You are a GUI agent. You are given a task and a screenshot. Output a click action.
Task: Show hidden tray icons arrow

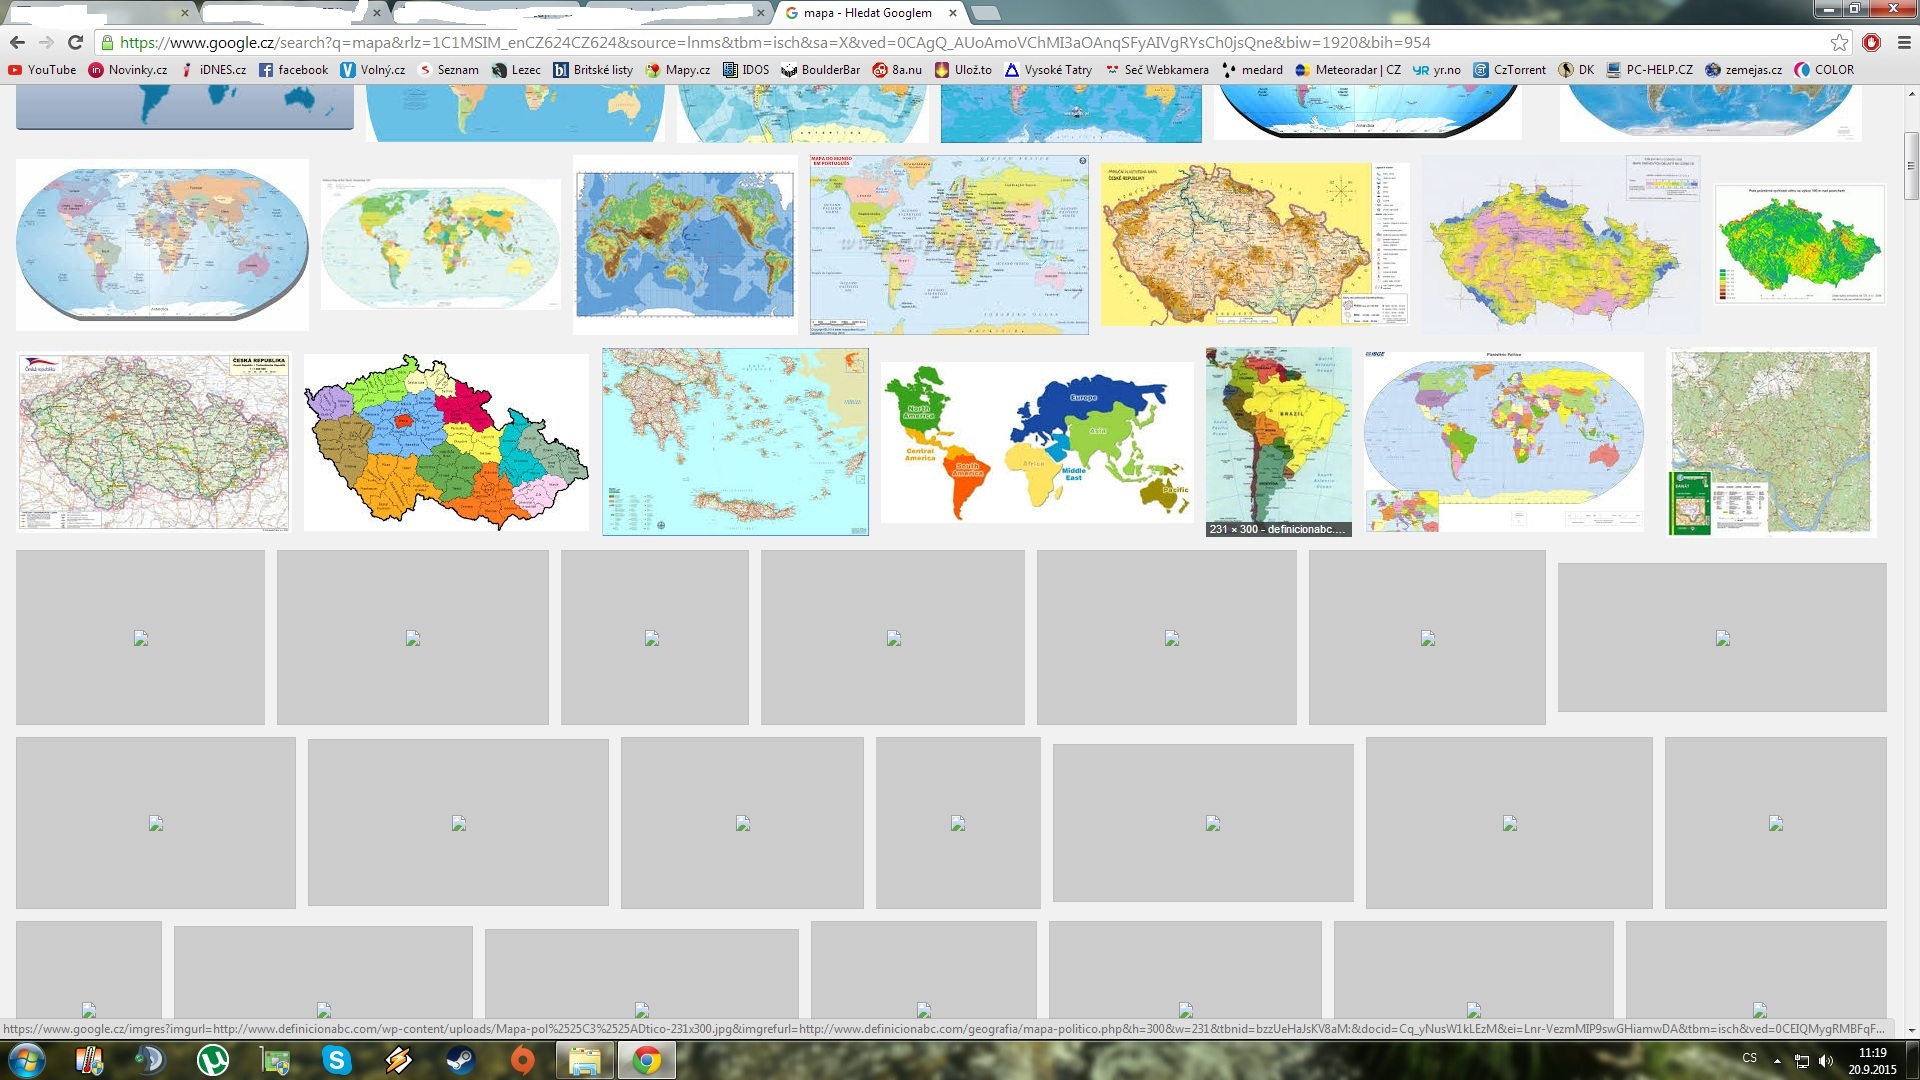1777,1060
